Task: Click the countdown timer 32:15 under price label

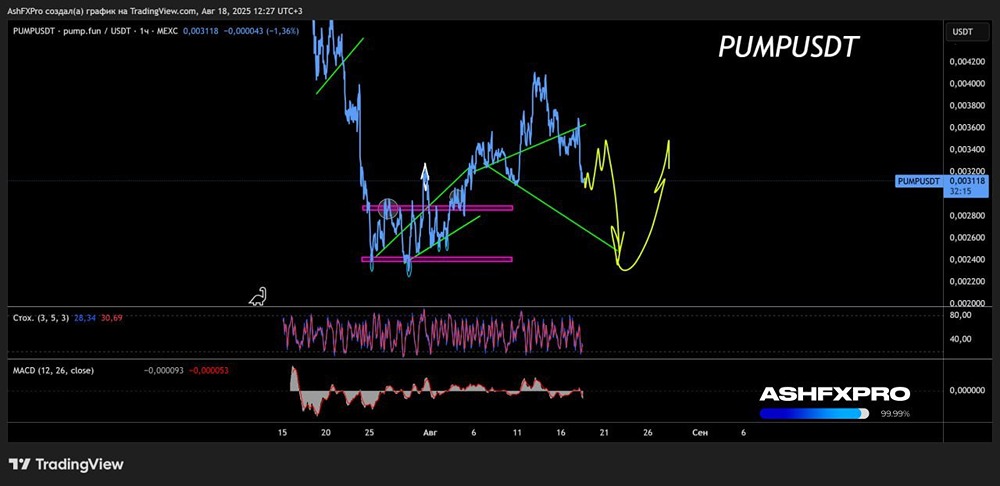Action: [959, 191]
